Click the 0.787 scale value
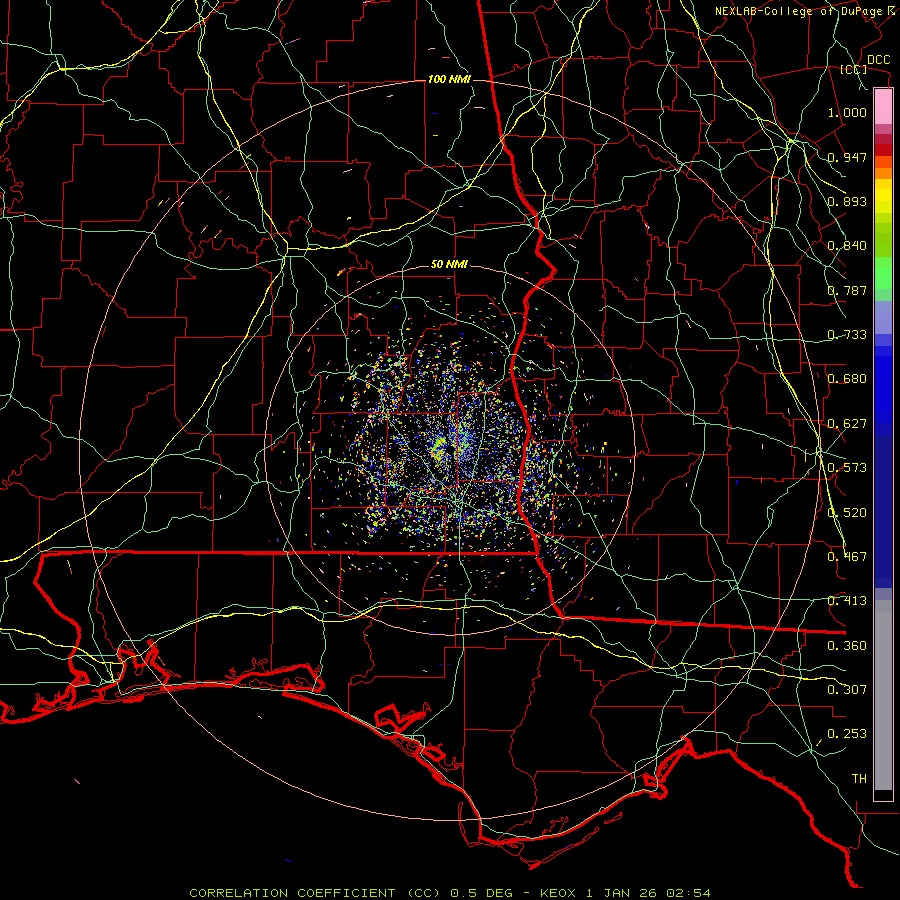Screen dimensions: 900x900 [x=847, y=290]
